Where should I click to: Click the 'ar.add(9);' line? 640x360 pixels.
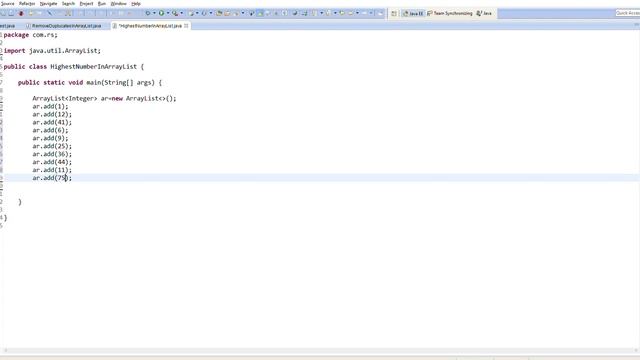pos(50,138)
